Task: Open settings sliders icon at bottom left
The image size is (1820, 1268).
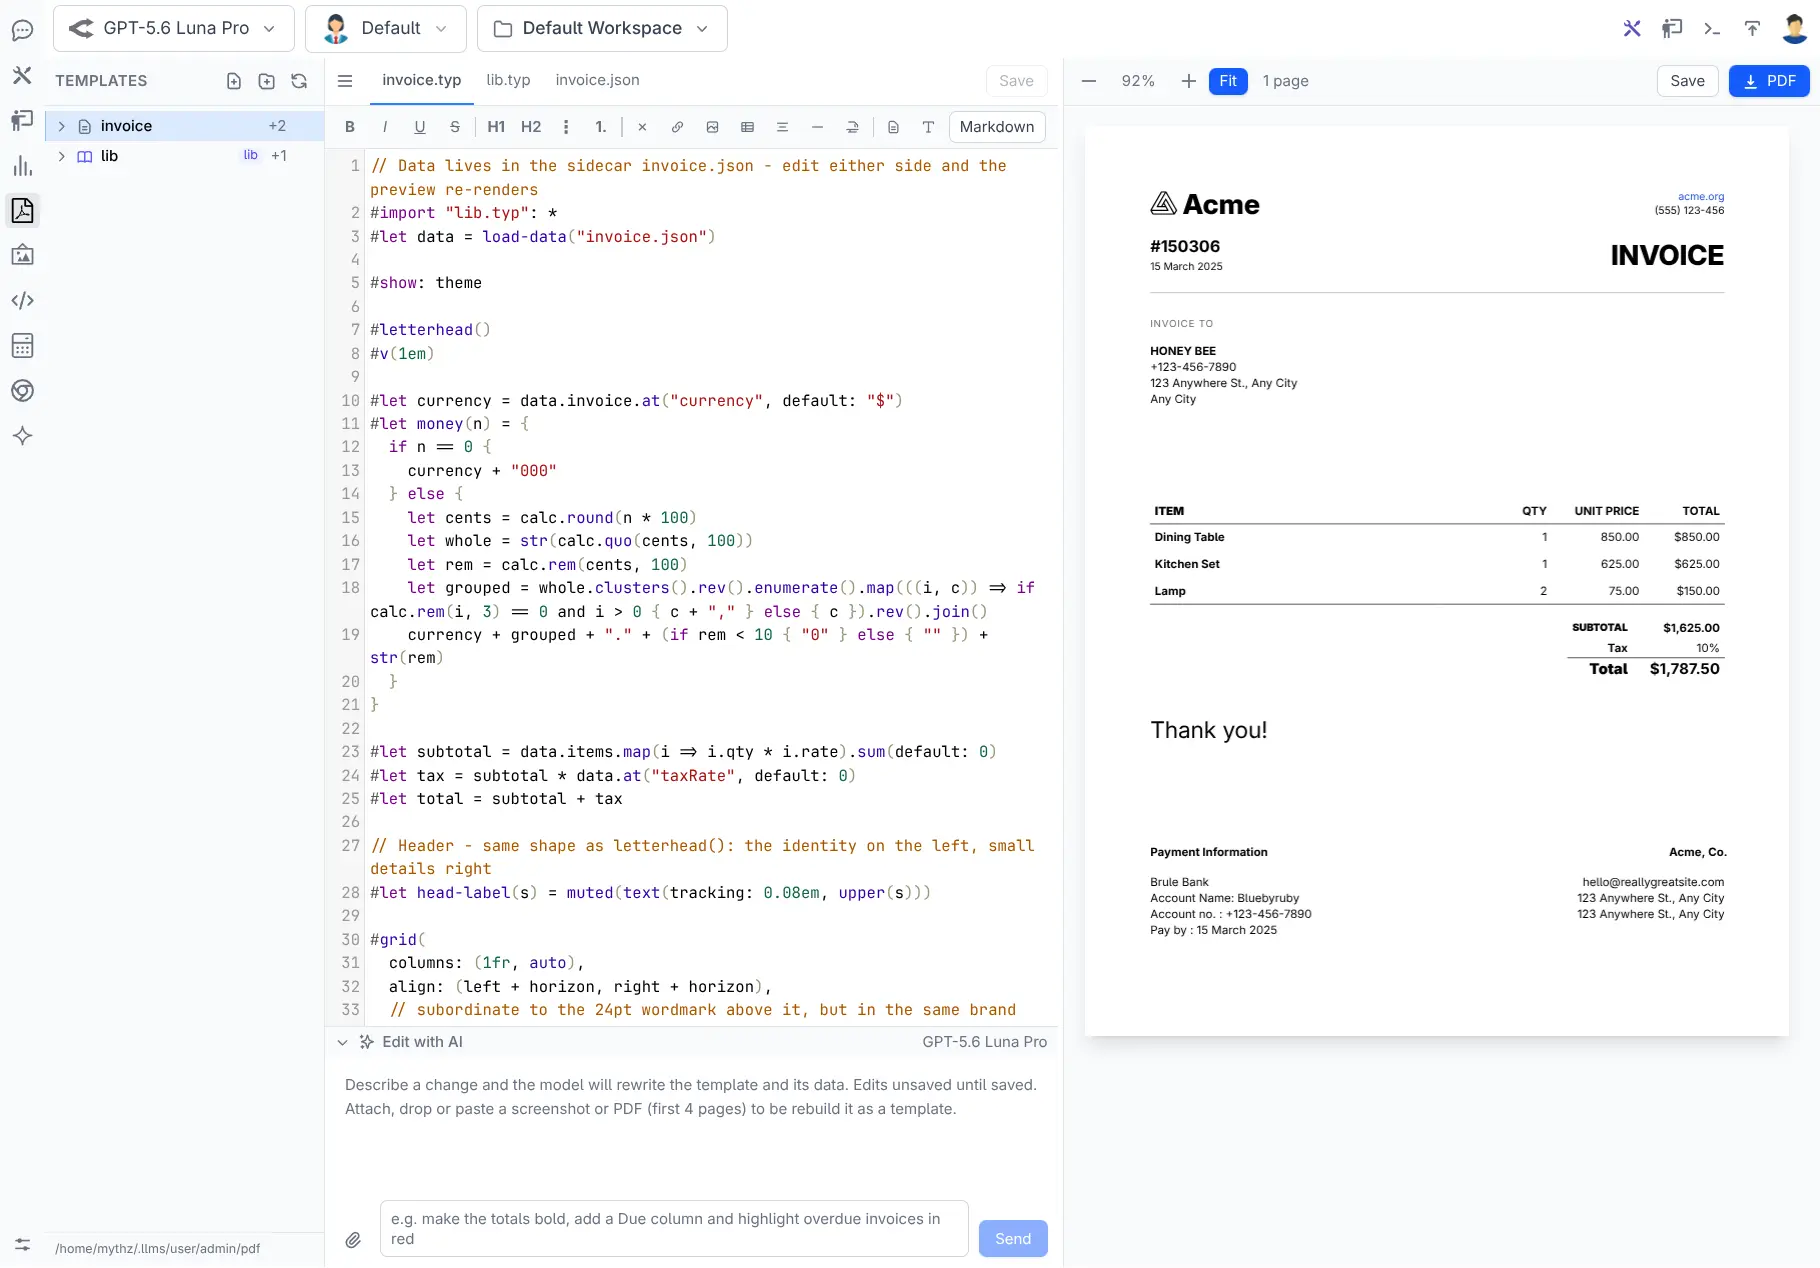Action: (x=22, y=1245)
